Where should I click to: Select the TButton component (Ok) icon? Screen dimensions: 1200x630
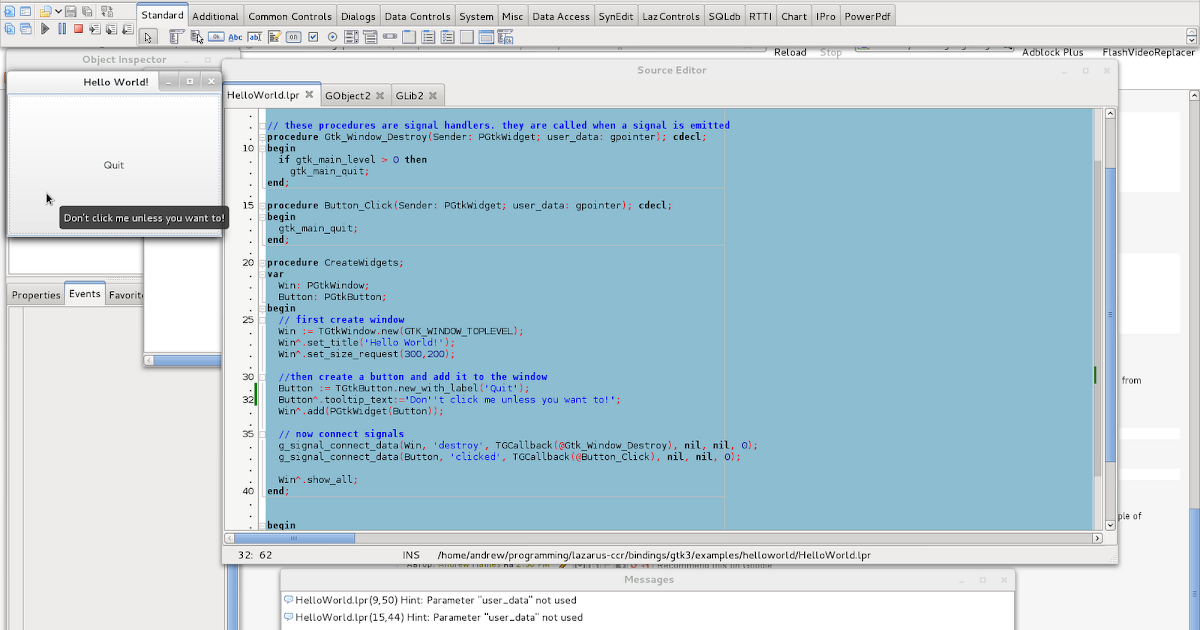[x=216, y=37]
